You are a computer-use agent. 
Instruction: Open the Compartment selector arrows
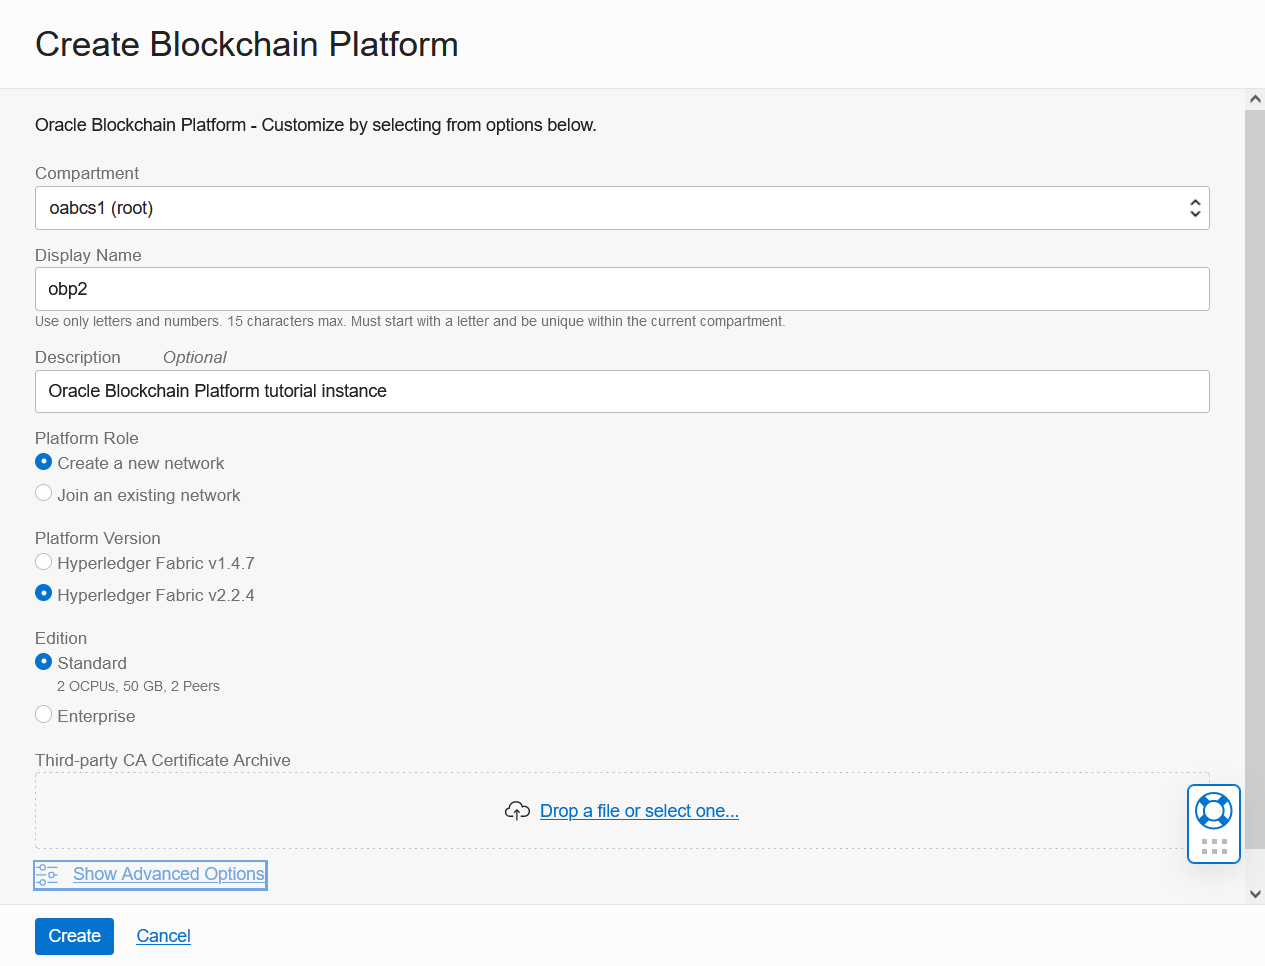click(x=1194, y=207)
